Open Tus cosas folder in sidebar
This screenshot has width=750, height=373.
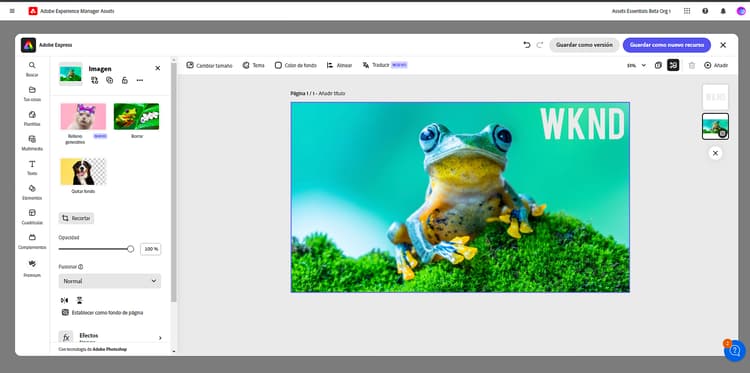[x=32, y=94]
